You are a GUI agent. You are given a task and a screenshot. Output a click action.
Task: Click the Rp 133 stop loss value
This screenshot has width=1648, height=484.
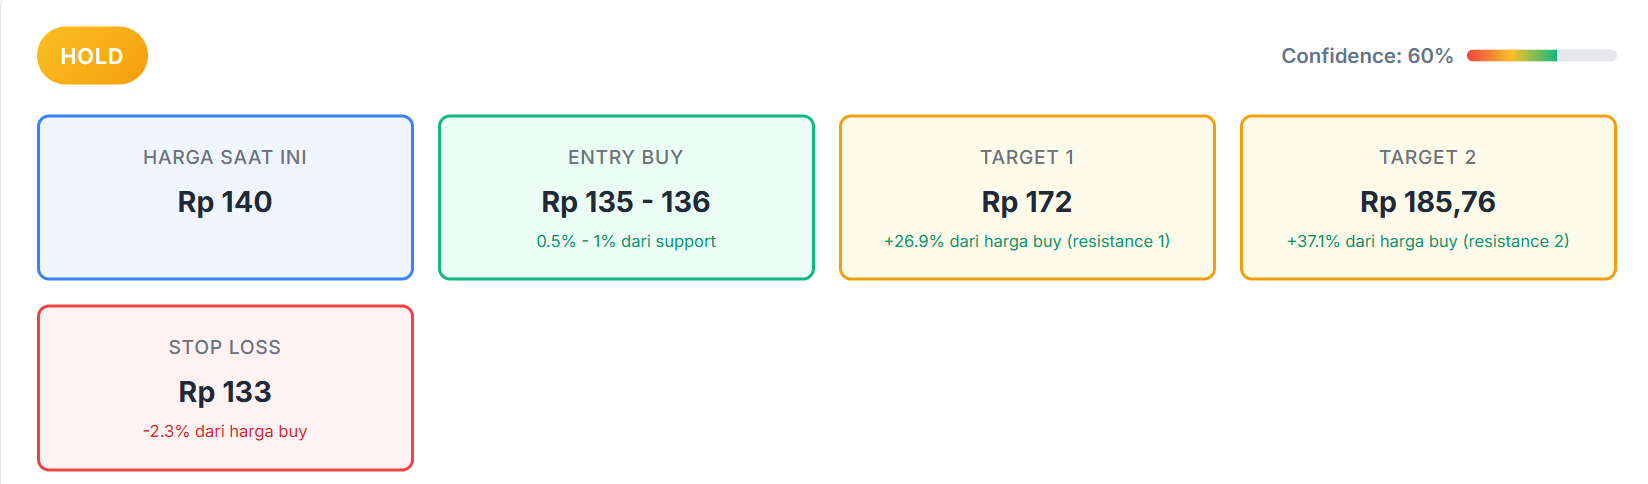click(225, 392)
